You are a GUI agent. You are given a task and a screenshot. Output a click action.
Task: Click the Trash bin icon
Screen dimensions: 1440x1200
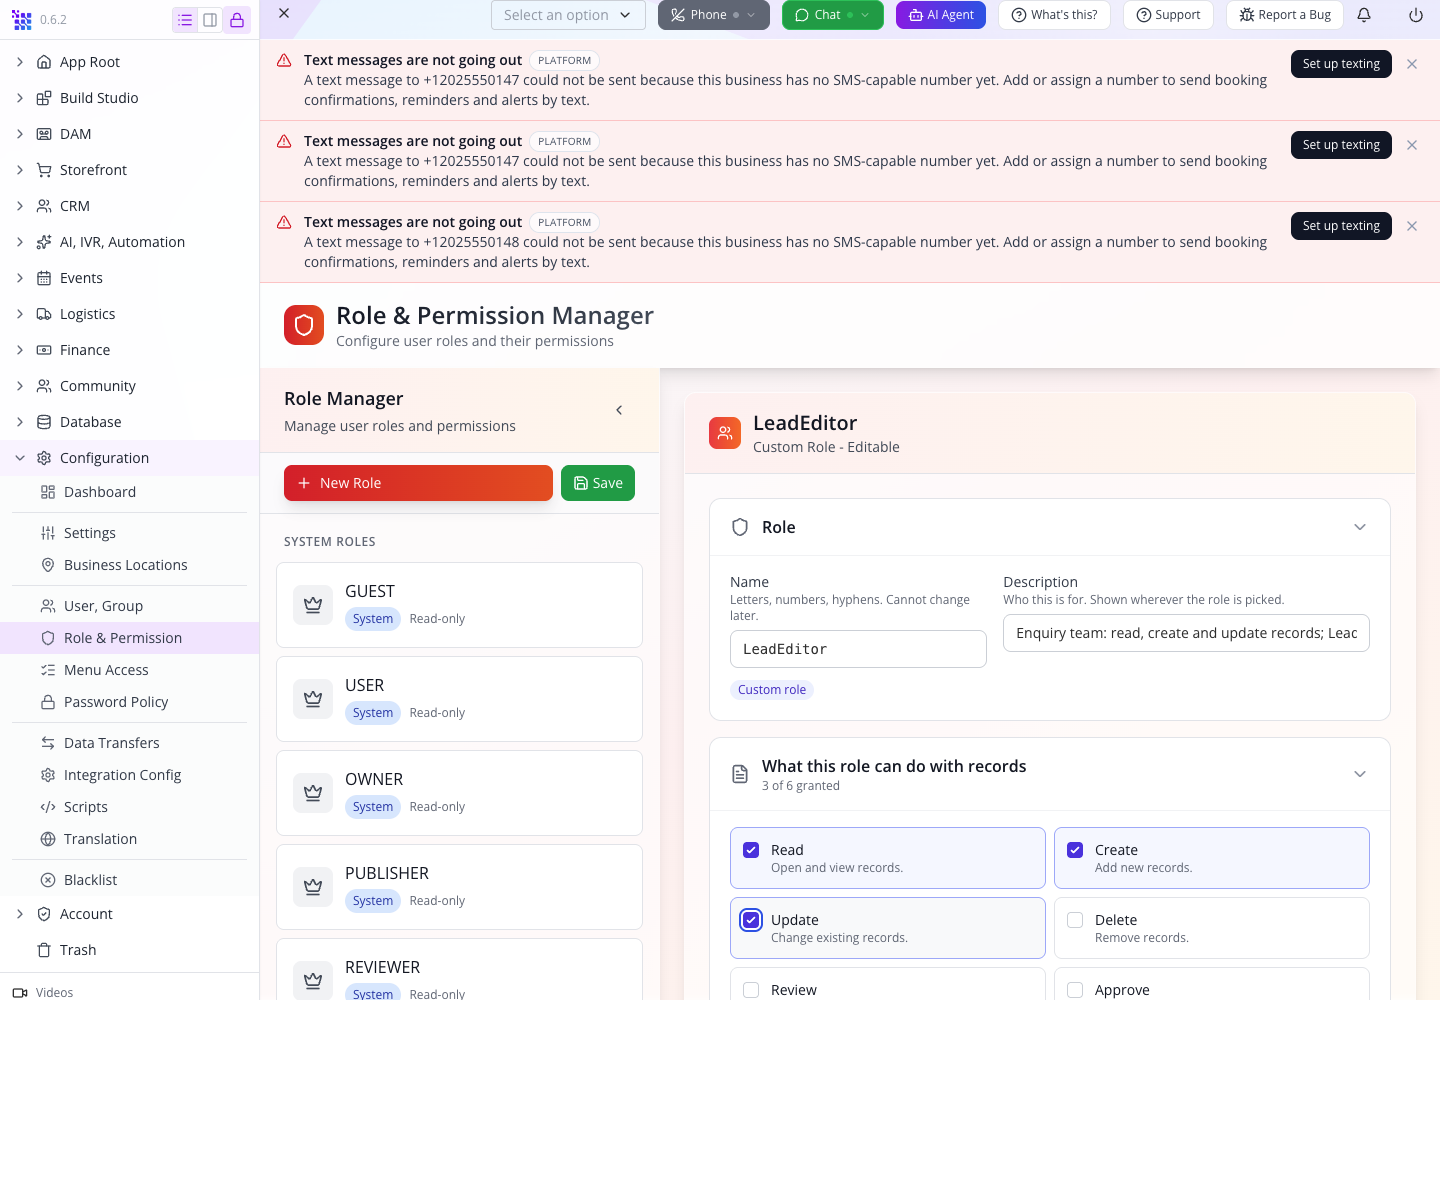[x=44, y=950]
